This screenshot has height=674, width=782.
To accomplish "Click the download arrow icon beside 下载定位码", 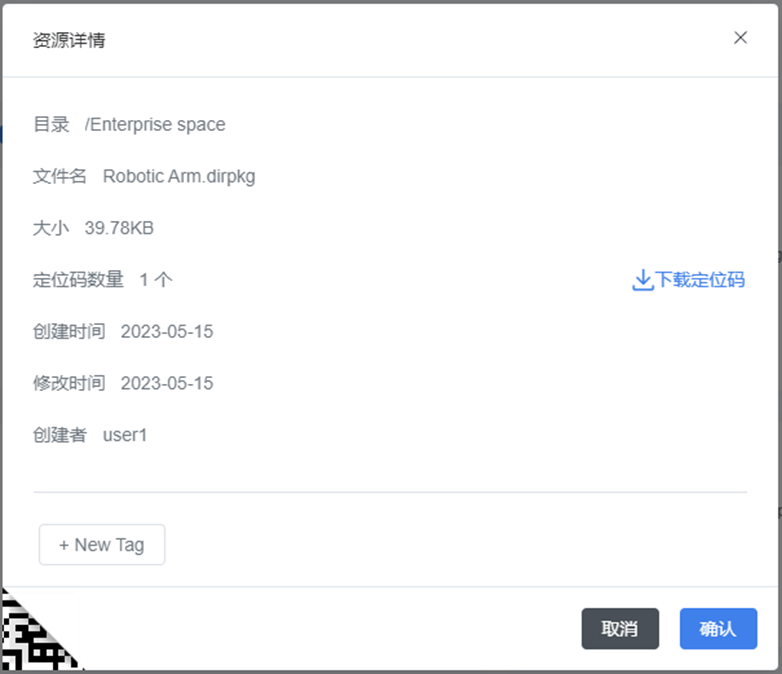I will click(x=642, y=280).
